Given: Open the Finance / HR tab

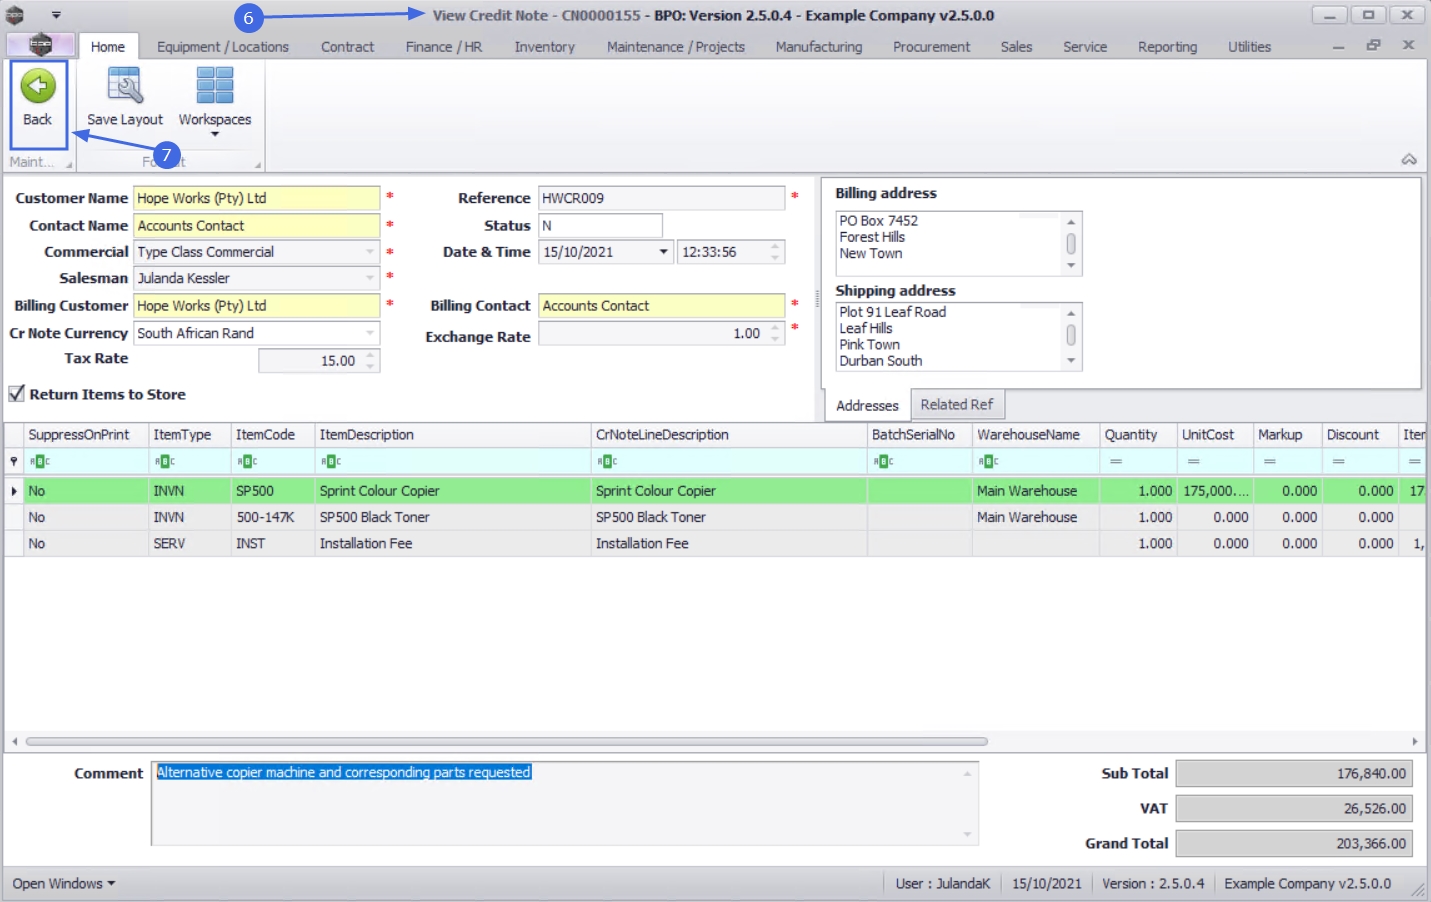Looking at the screenshot, I should (444, 47).
